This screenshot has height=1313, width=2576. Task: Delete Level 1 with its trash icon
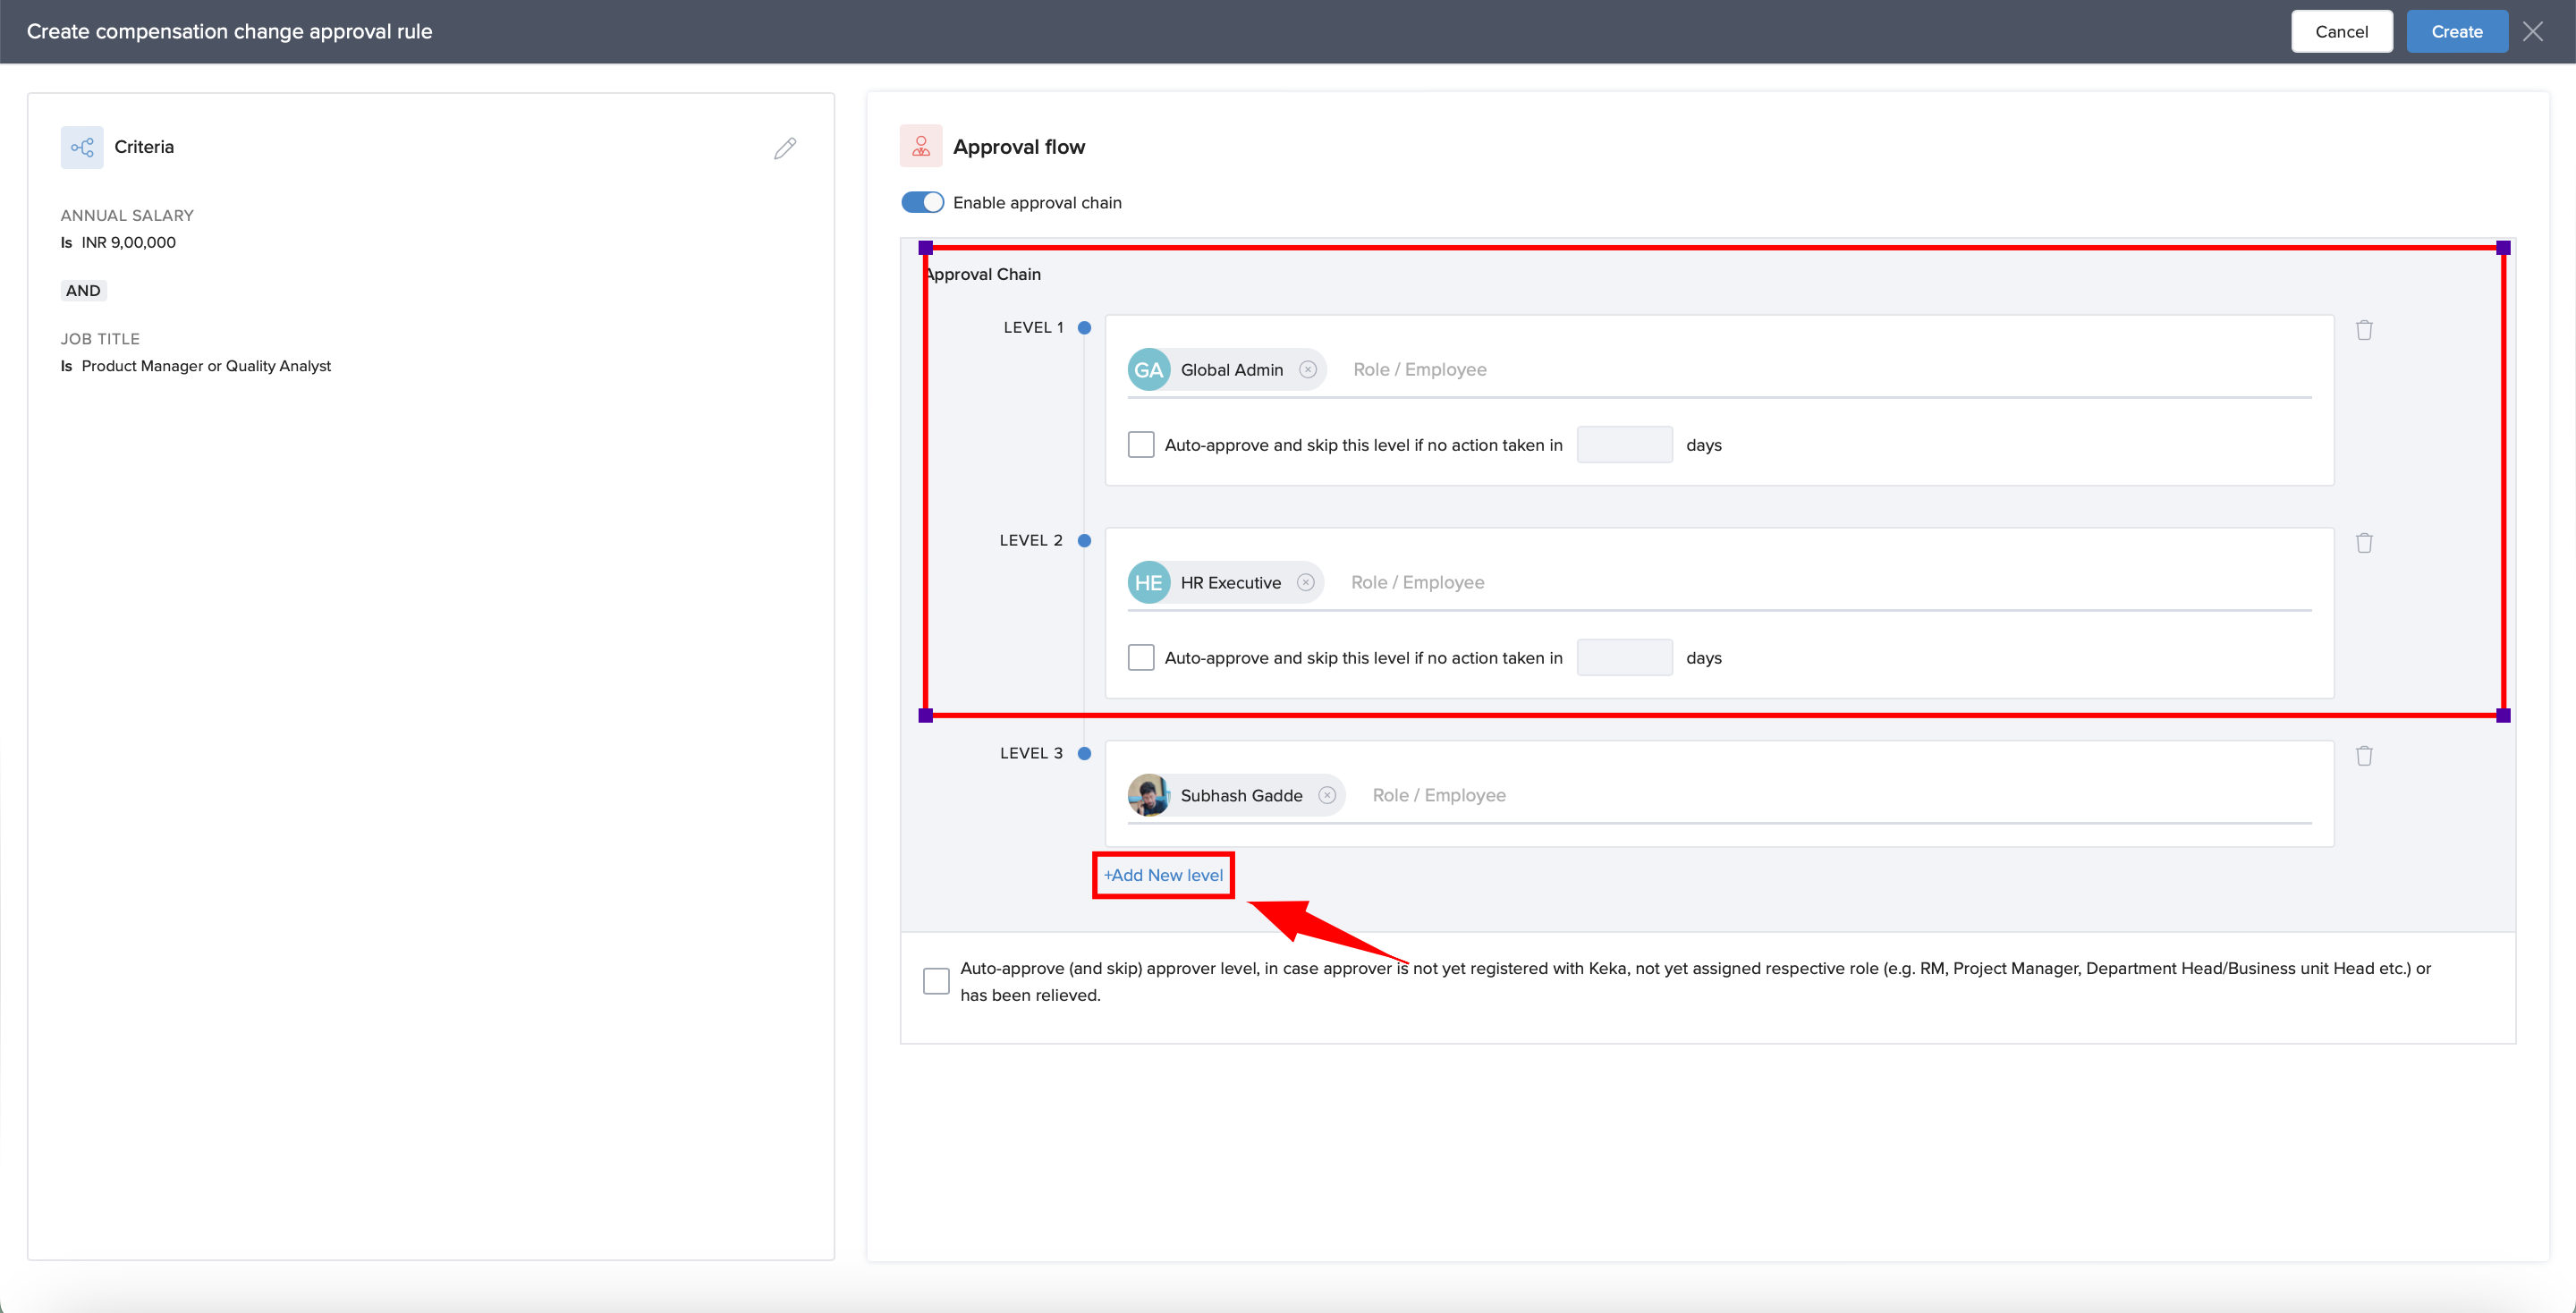2364,330
